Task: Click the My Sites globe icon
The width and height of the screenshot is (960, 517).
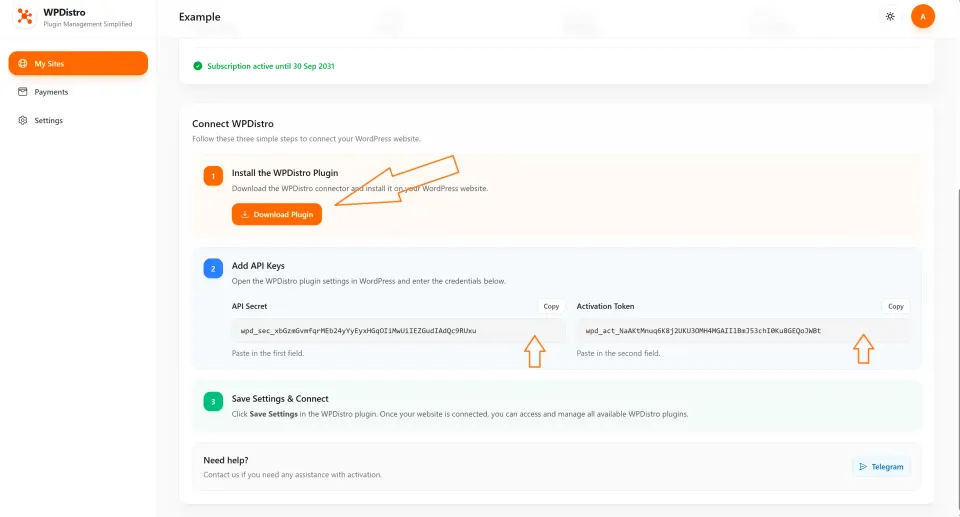Action: (23, 63)
